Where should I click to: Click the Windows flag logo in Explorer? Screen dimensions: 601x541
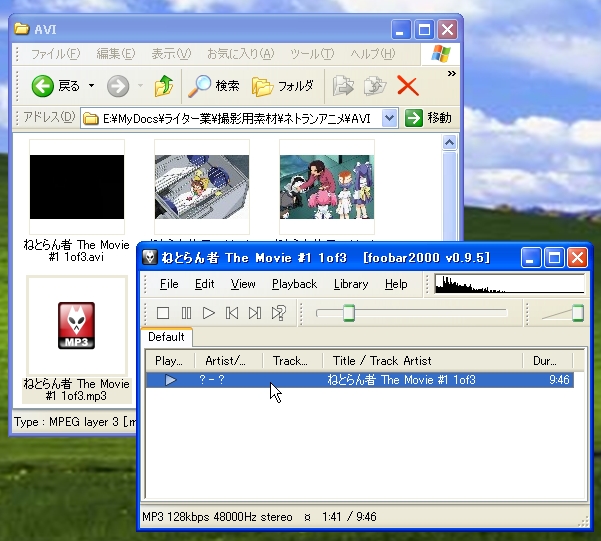pos(440,54)
